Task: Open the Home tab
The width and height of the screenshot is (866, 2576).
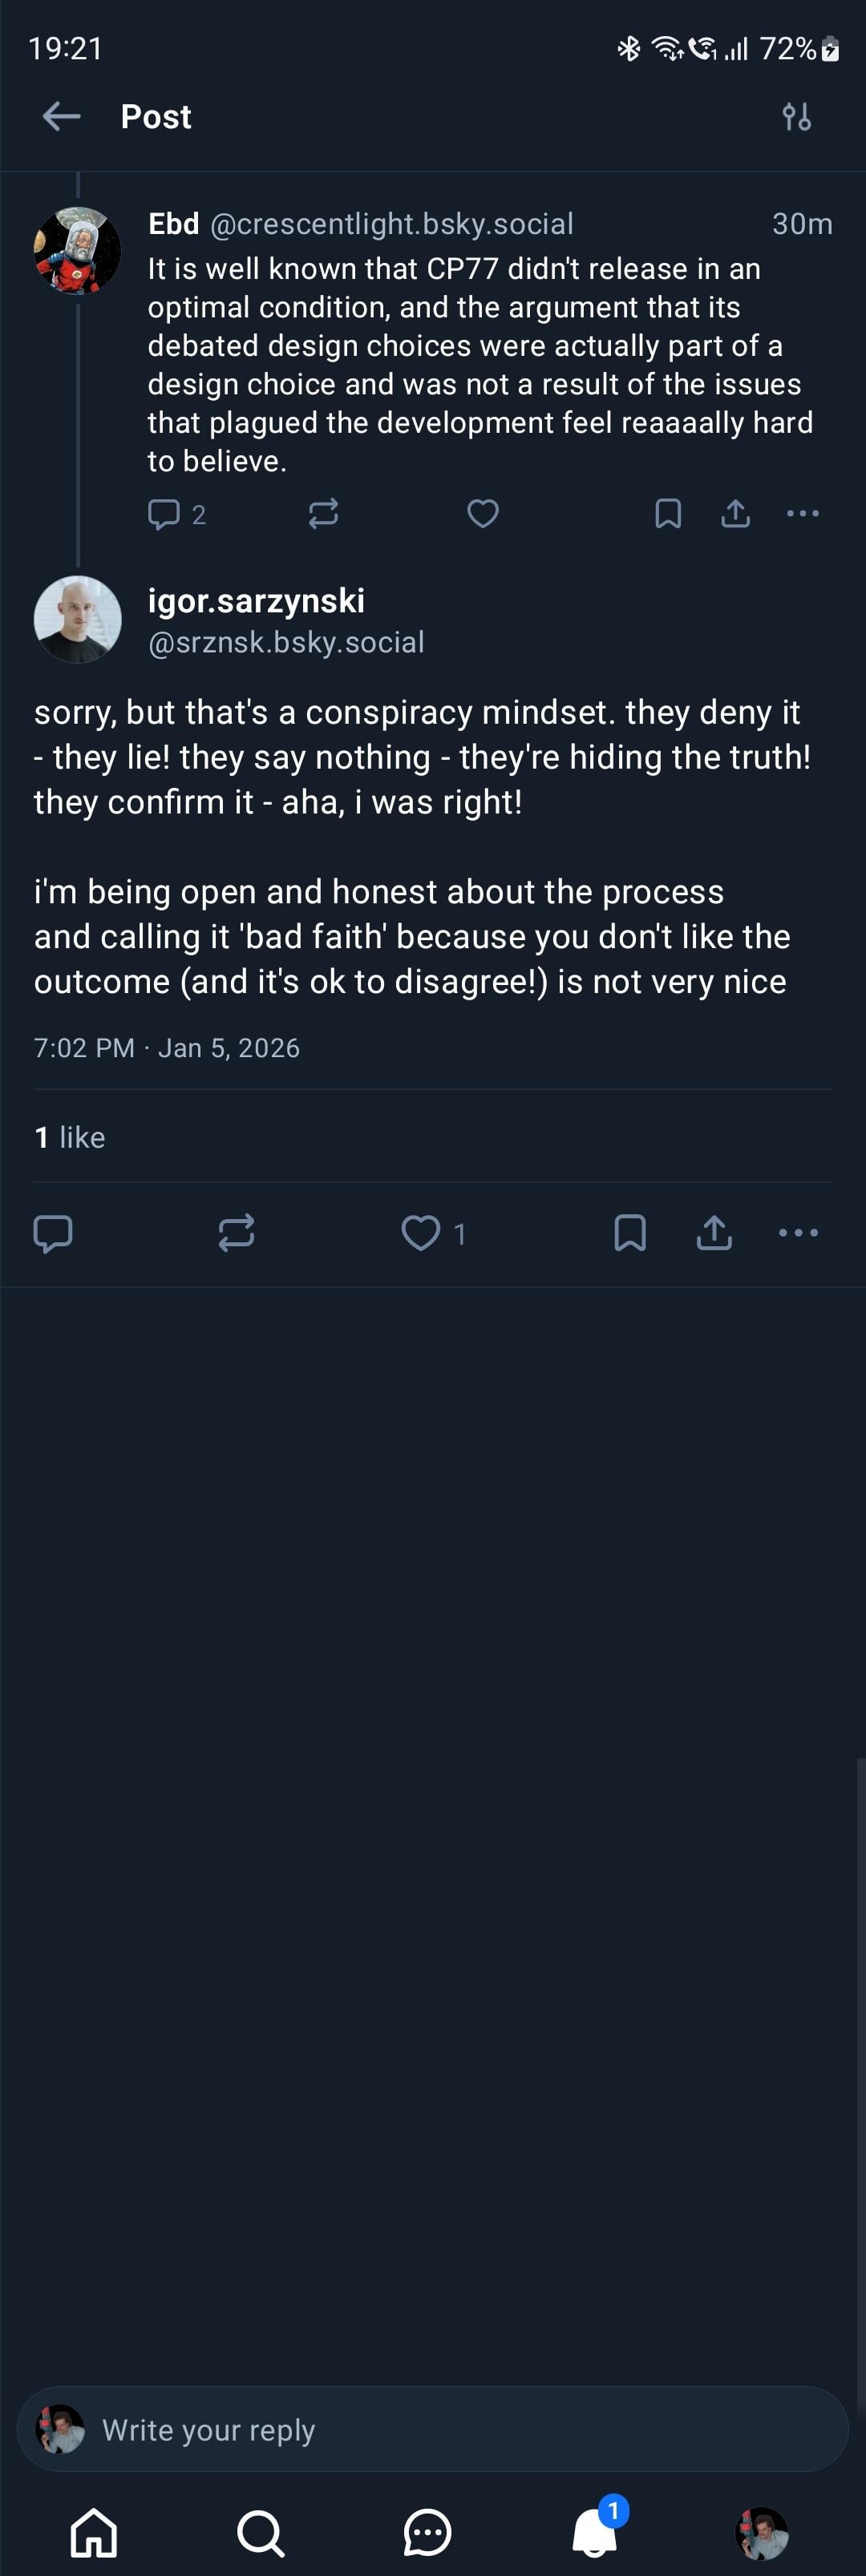Action: coord(94,2533)
